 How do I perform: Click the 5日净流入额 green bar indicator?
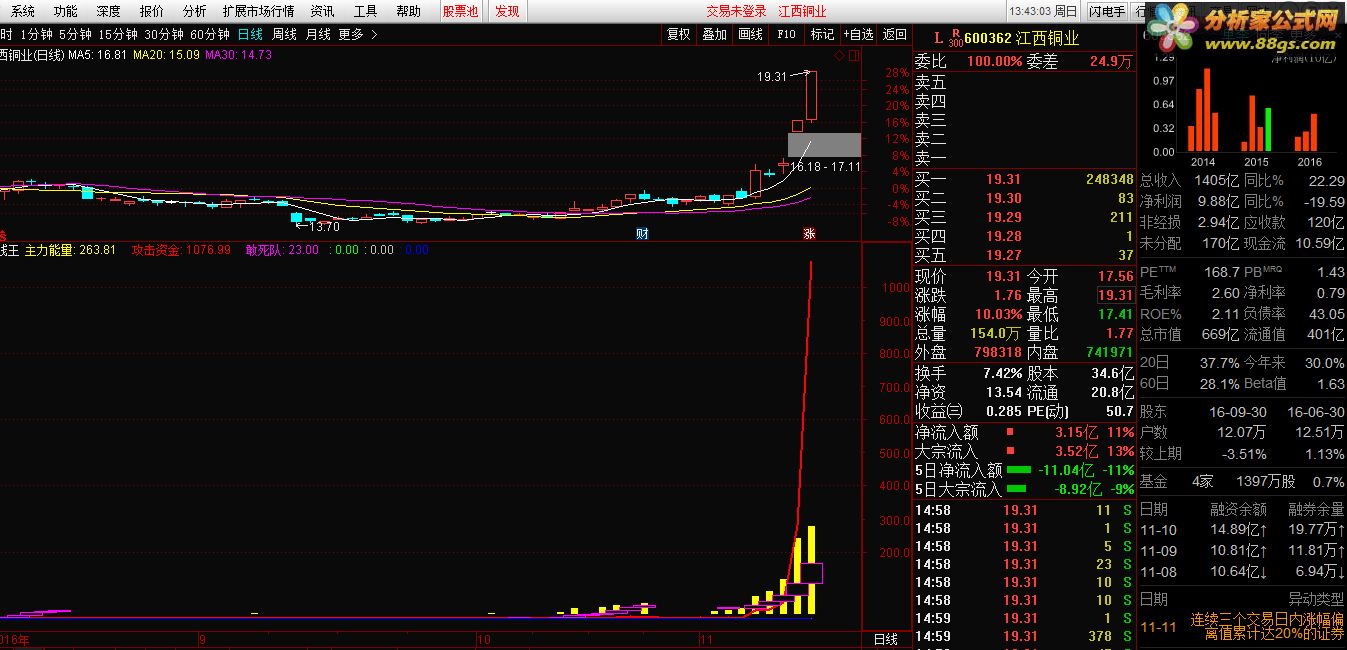pyautogui.click(x=1018, y=470)
